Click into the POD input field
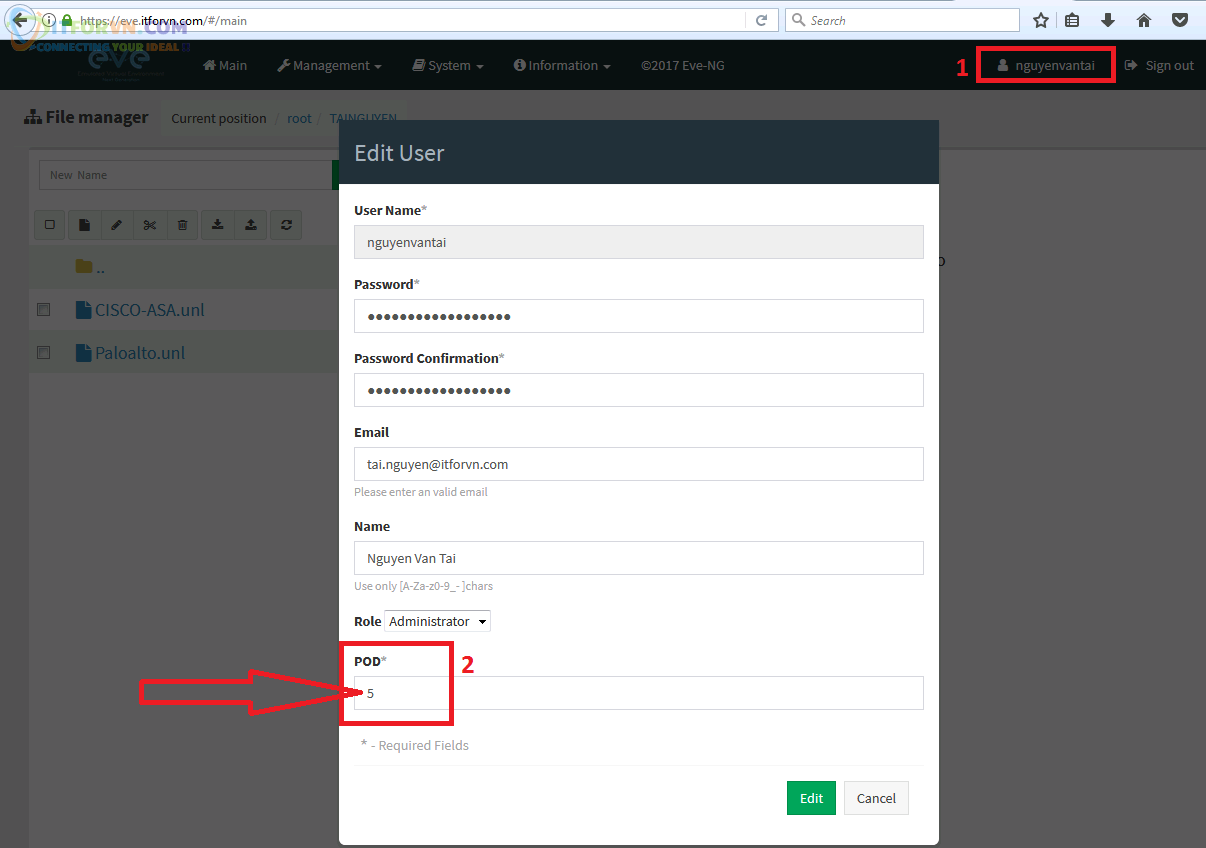1206x848 pixels. [640, 693]
